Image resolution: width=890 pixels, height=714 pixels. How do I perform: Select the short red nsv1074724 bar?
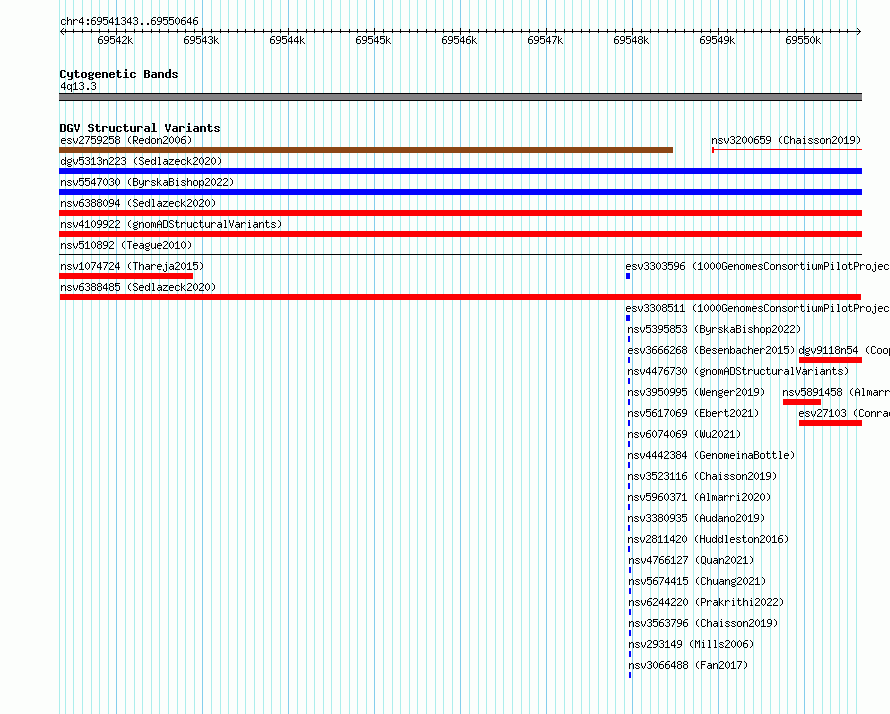click(x=126, y=276)
